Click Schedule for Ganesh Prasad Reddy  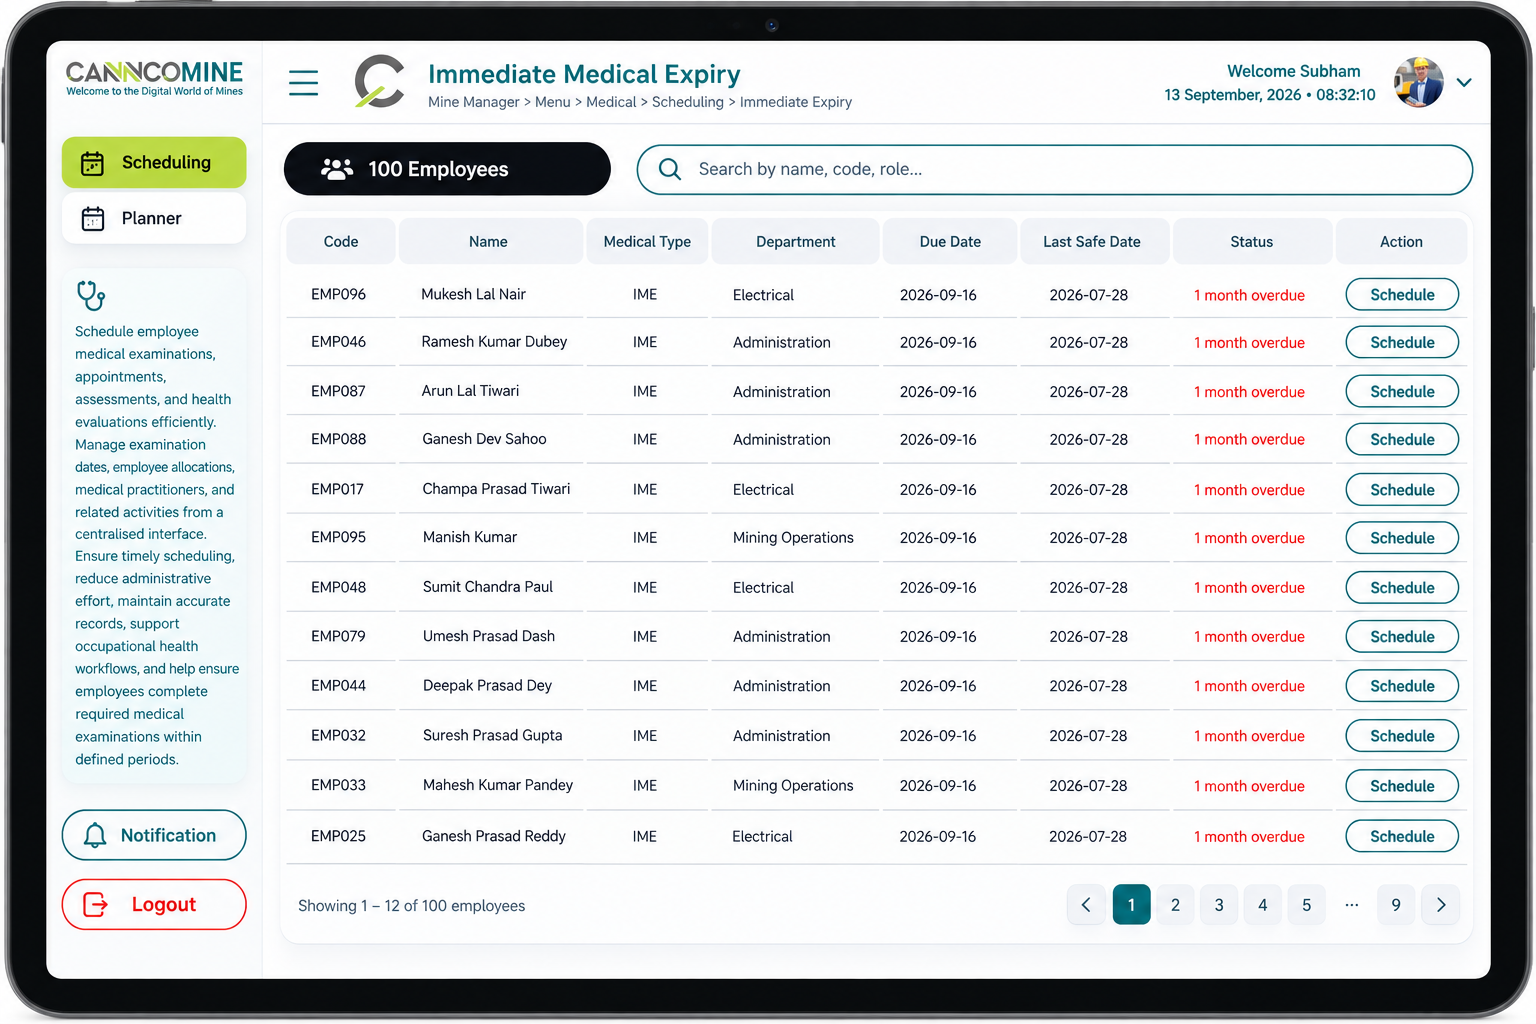tap(1402, 836)
